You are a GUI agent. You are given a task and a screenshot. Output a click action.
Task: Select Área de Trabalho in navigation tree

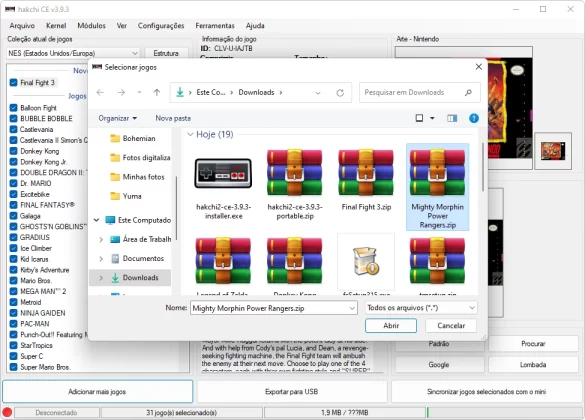141,239
